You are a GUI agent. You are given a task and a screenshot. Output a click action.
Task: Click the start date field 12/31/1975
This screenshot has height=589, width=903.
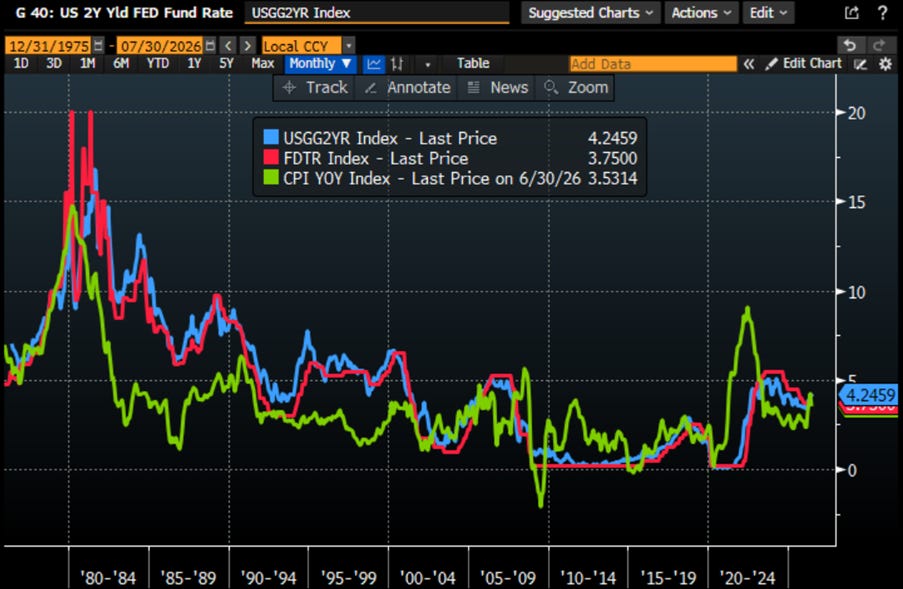48,45
